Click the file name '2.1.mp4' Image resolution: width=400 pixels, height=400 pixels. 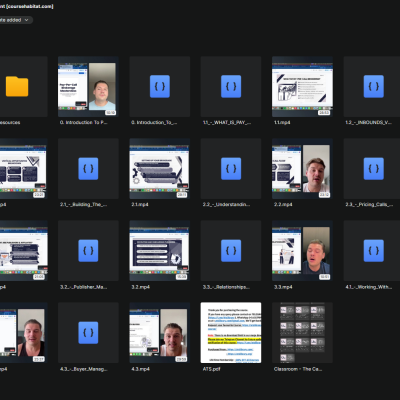[140, 205]
